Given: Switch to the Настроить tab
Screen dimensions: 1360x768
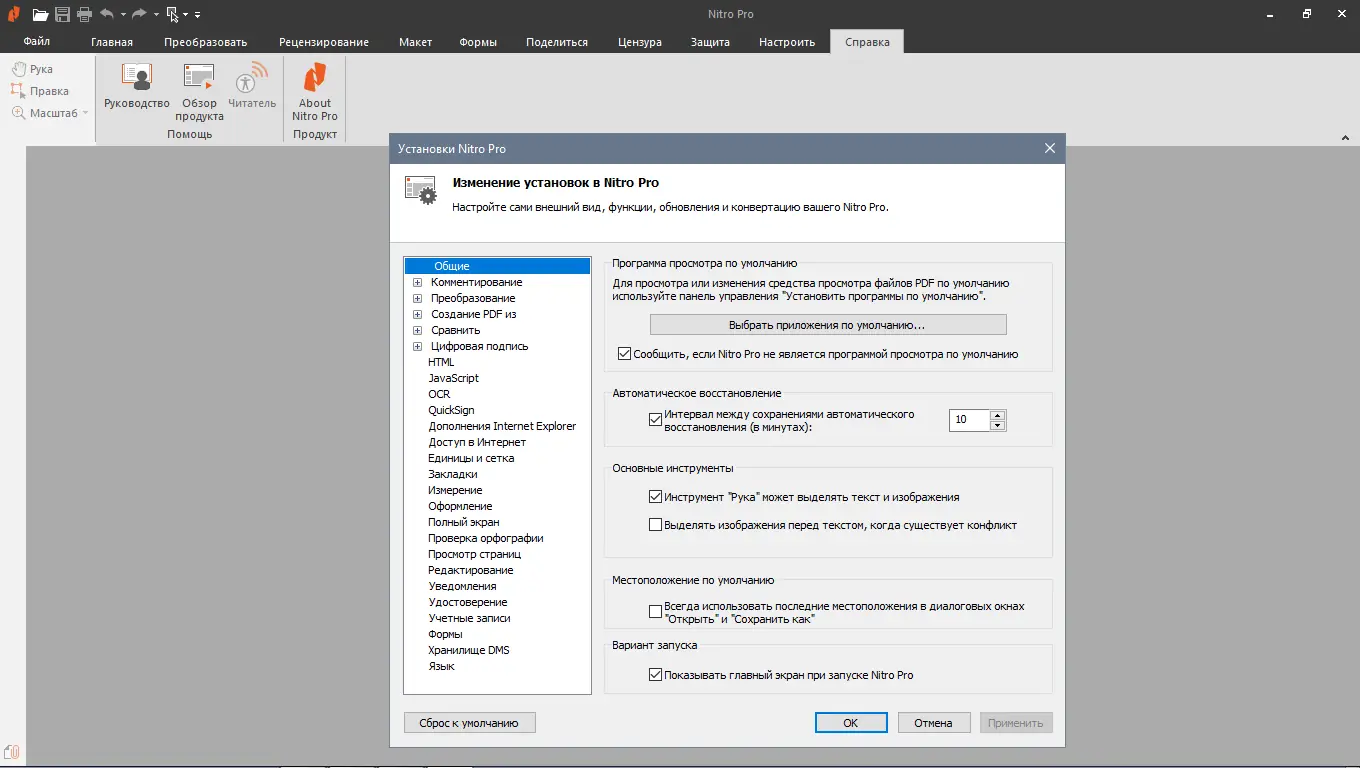Looking at the screenshot, I should coord(787,42).
